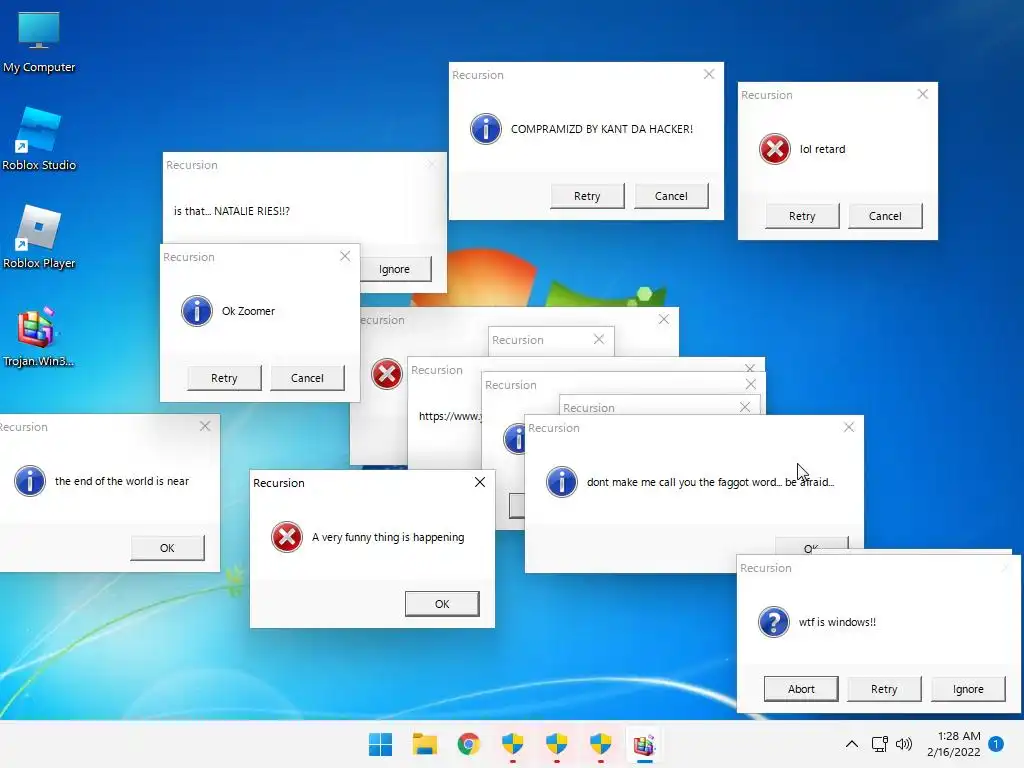Image resolution: width=1024 pixels, height=768 pixels.
Task: Confirm OK in A very funny thing dialog
Action: [x=442, y=604]
